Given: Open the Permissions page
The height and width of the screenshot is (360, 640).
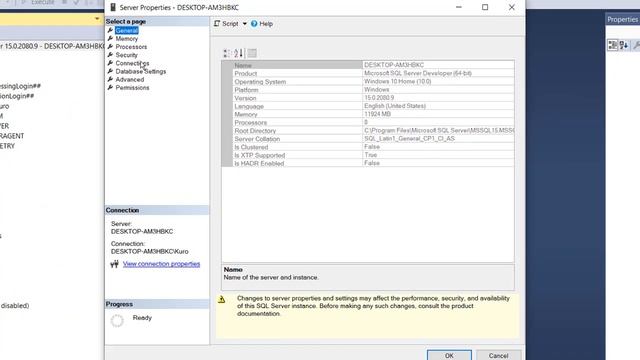Looking at the screenshot, I should pyautogui.click(x=132, y=88).
